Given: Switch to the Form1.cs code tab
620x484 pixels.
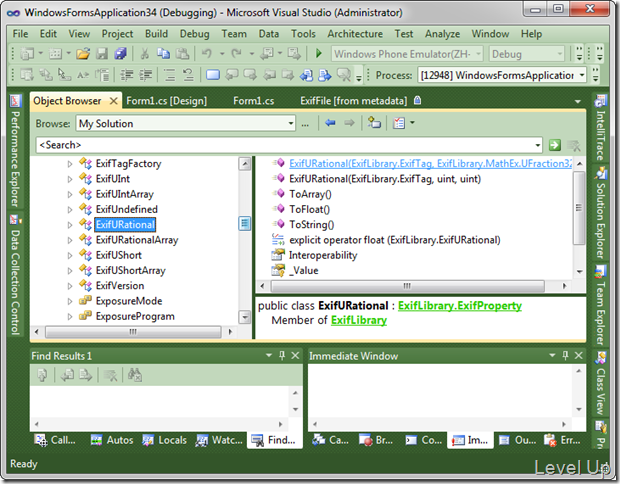Looking at the screenshot, I should point(253,101).
